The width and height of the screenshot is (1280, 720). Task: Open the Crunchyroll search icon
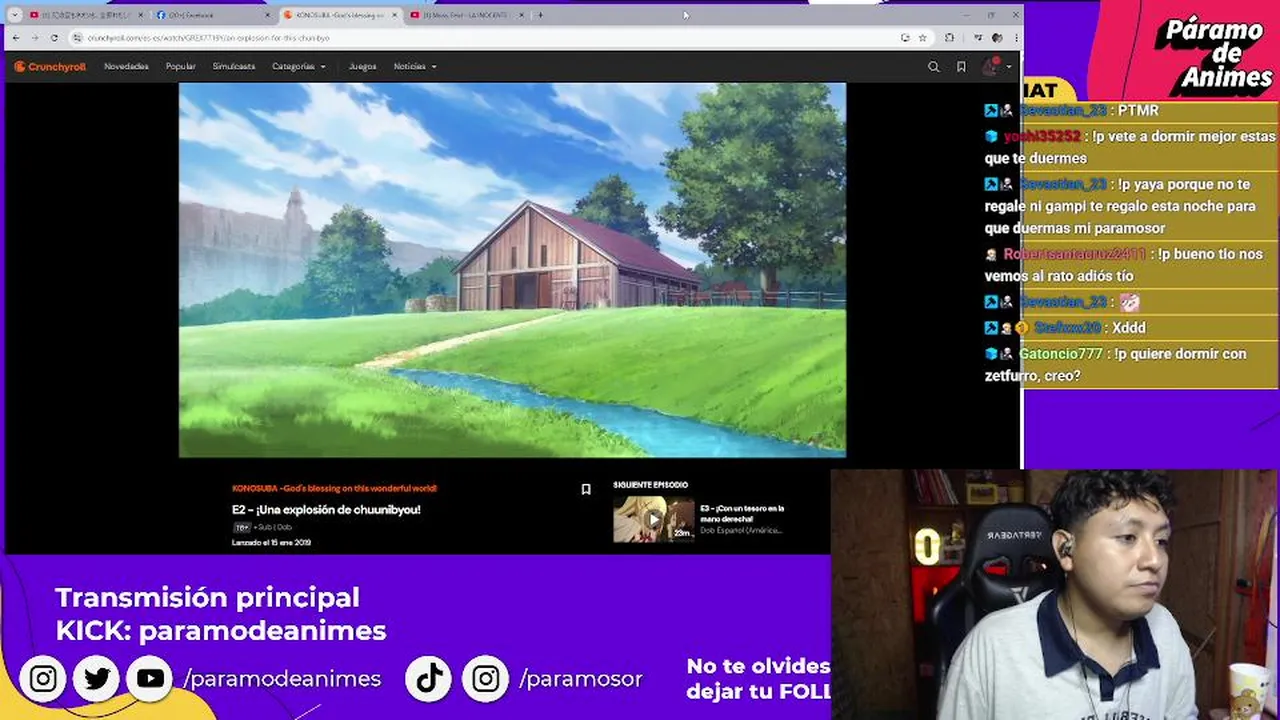point(934,67)
